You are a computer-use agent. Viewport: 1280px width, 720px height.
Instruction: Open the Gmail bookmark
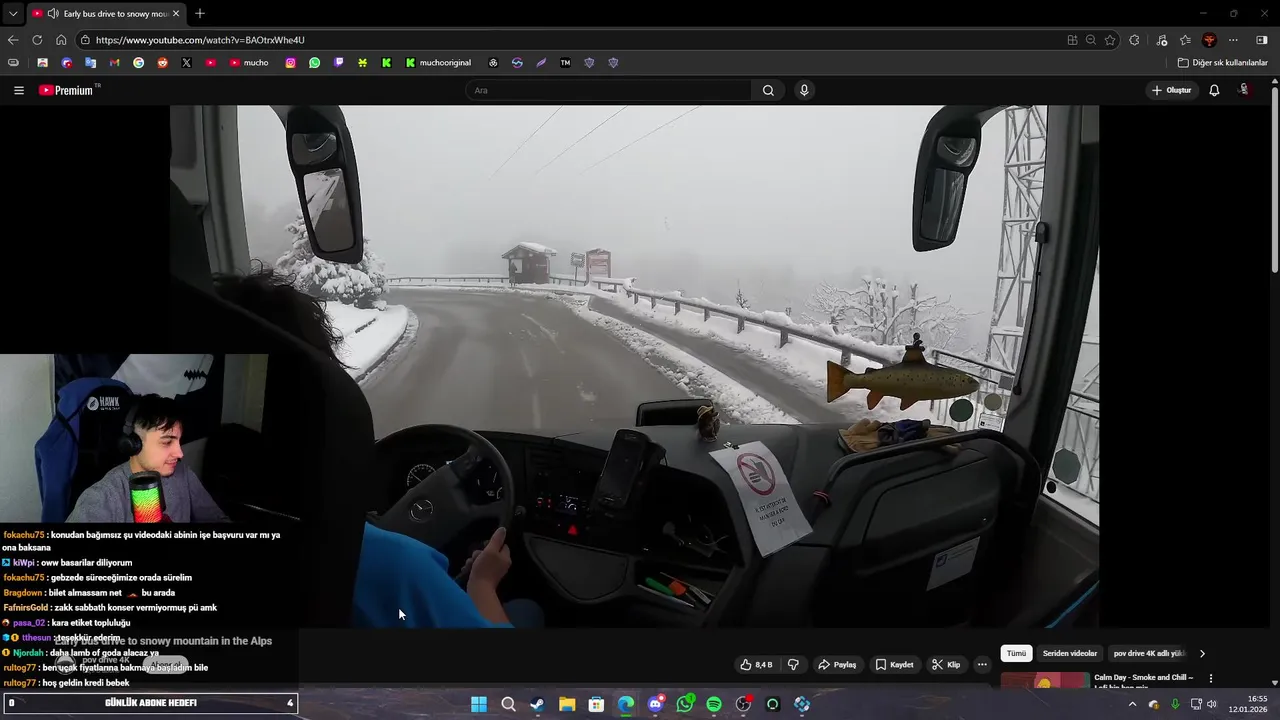[114, 62]
